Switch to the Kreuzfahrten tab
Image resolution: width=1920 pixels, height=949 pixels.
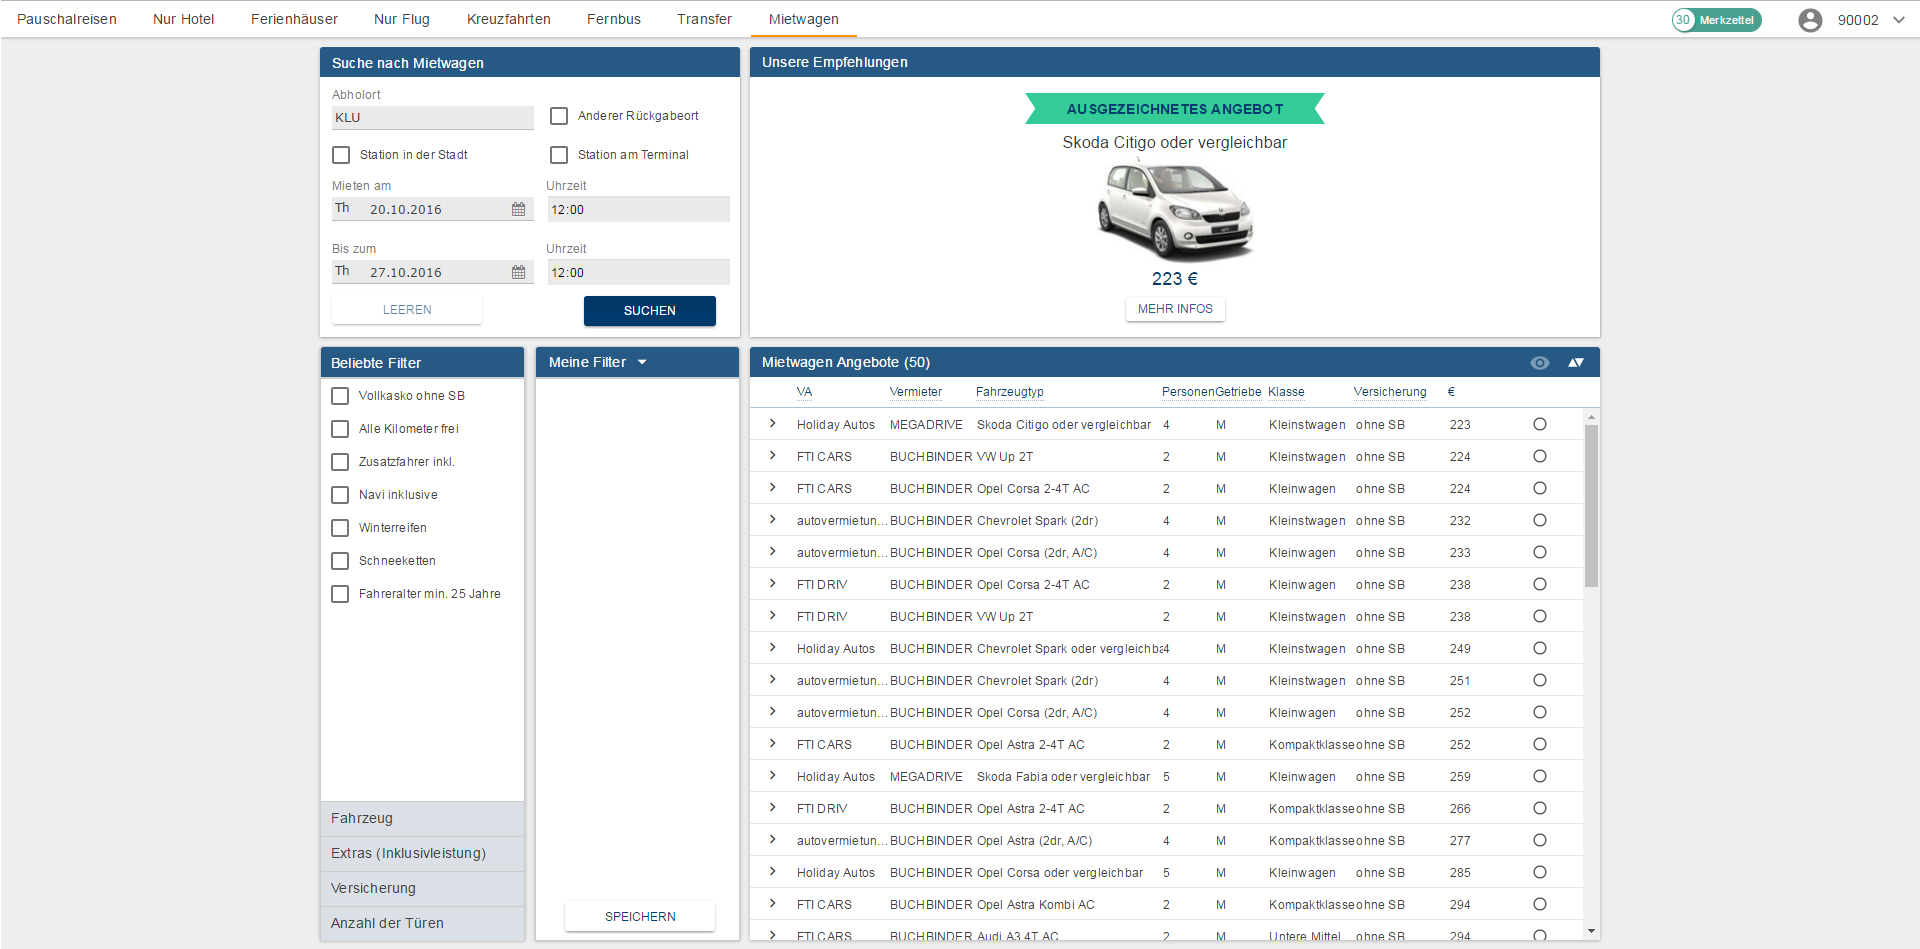click(x=508, y=19)
